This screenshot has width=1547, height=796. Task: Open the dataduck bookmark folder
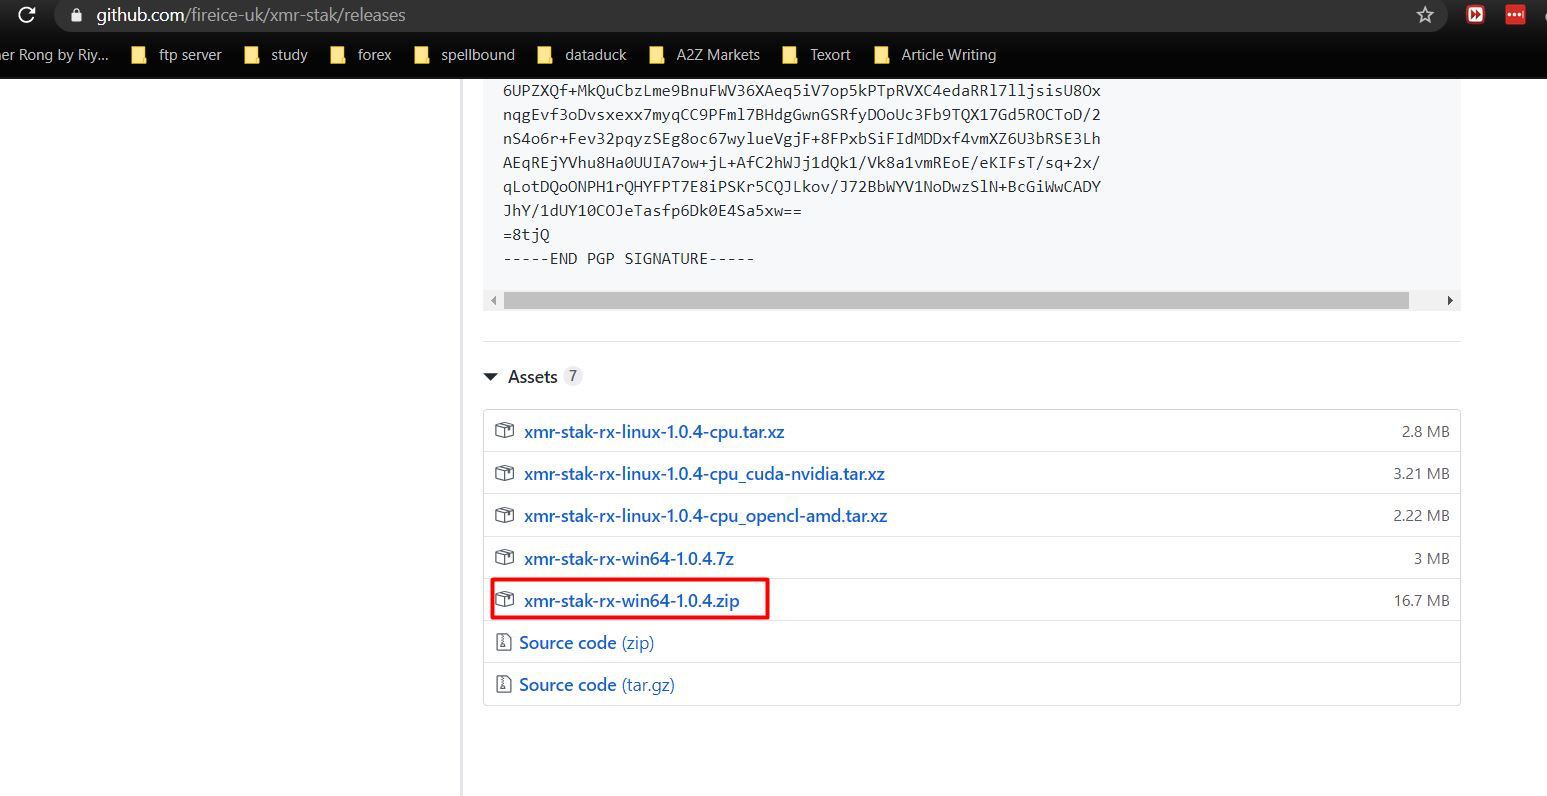582,55
